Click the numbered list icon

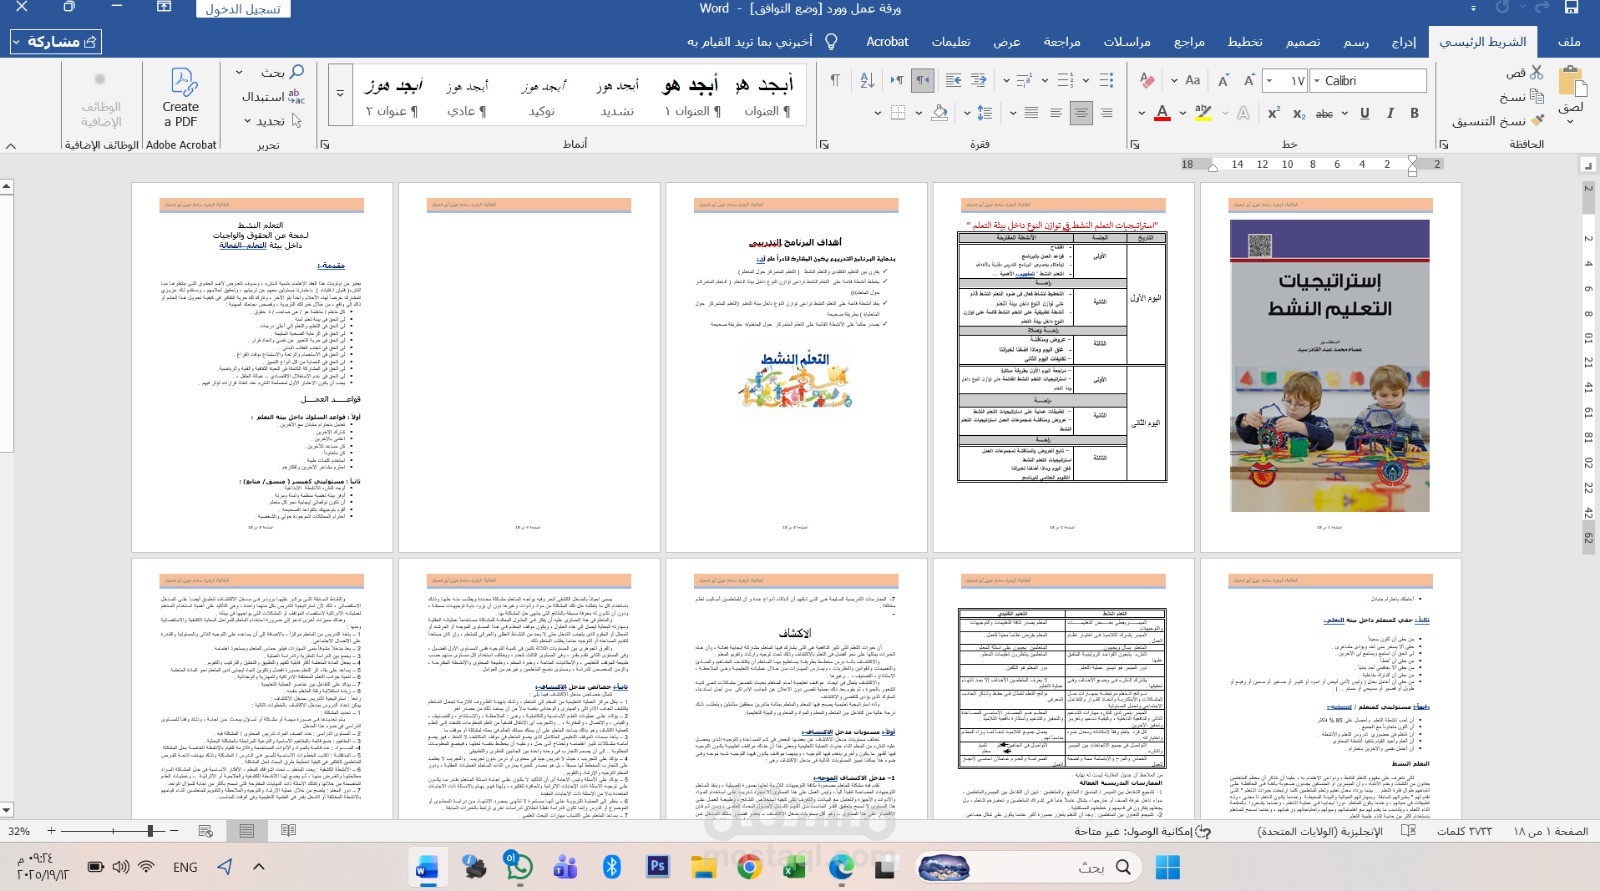coord(1065,80)
